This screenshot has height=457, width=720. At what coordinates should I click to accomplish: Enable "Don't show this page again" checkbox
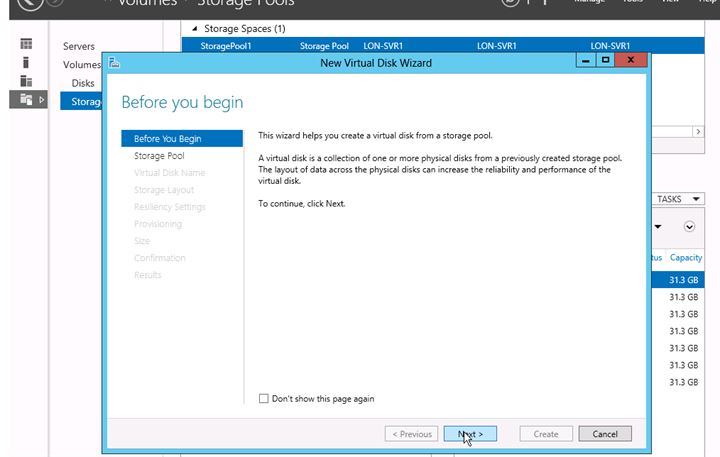tap(264, 399)
